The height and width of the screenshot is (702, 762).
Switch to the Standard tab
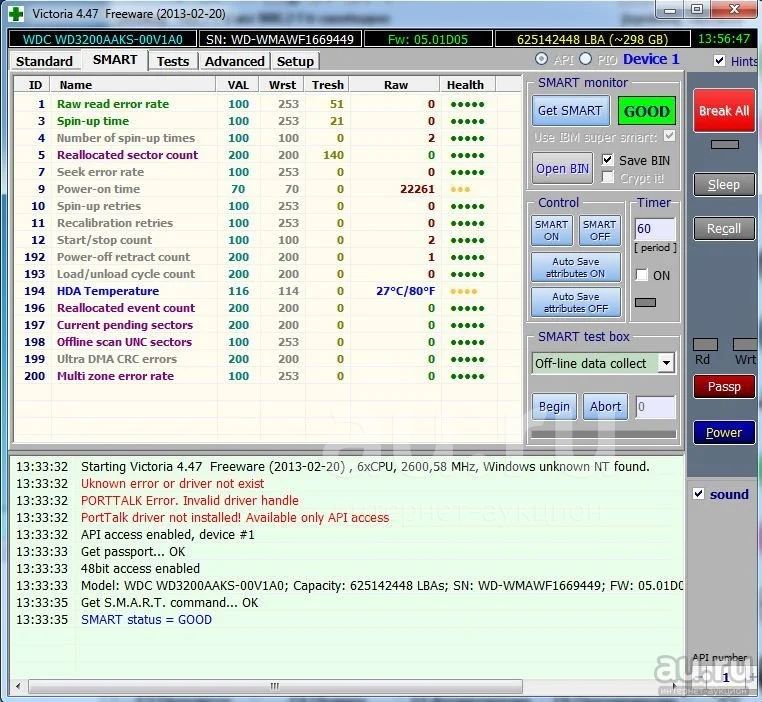(44, 61)
